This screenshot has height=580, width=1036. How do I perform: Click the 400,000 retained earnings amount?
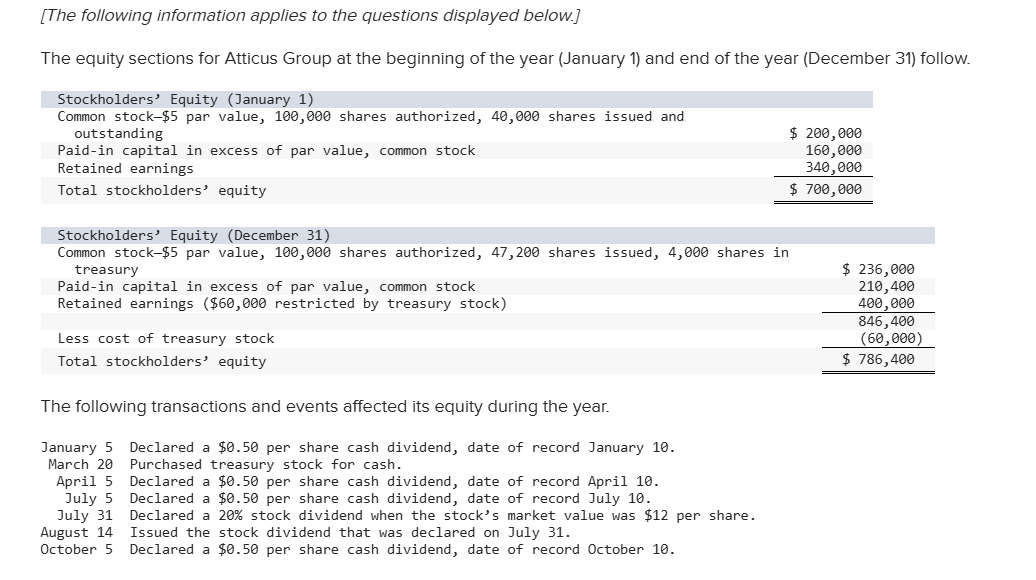886,303
